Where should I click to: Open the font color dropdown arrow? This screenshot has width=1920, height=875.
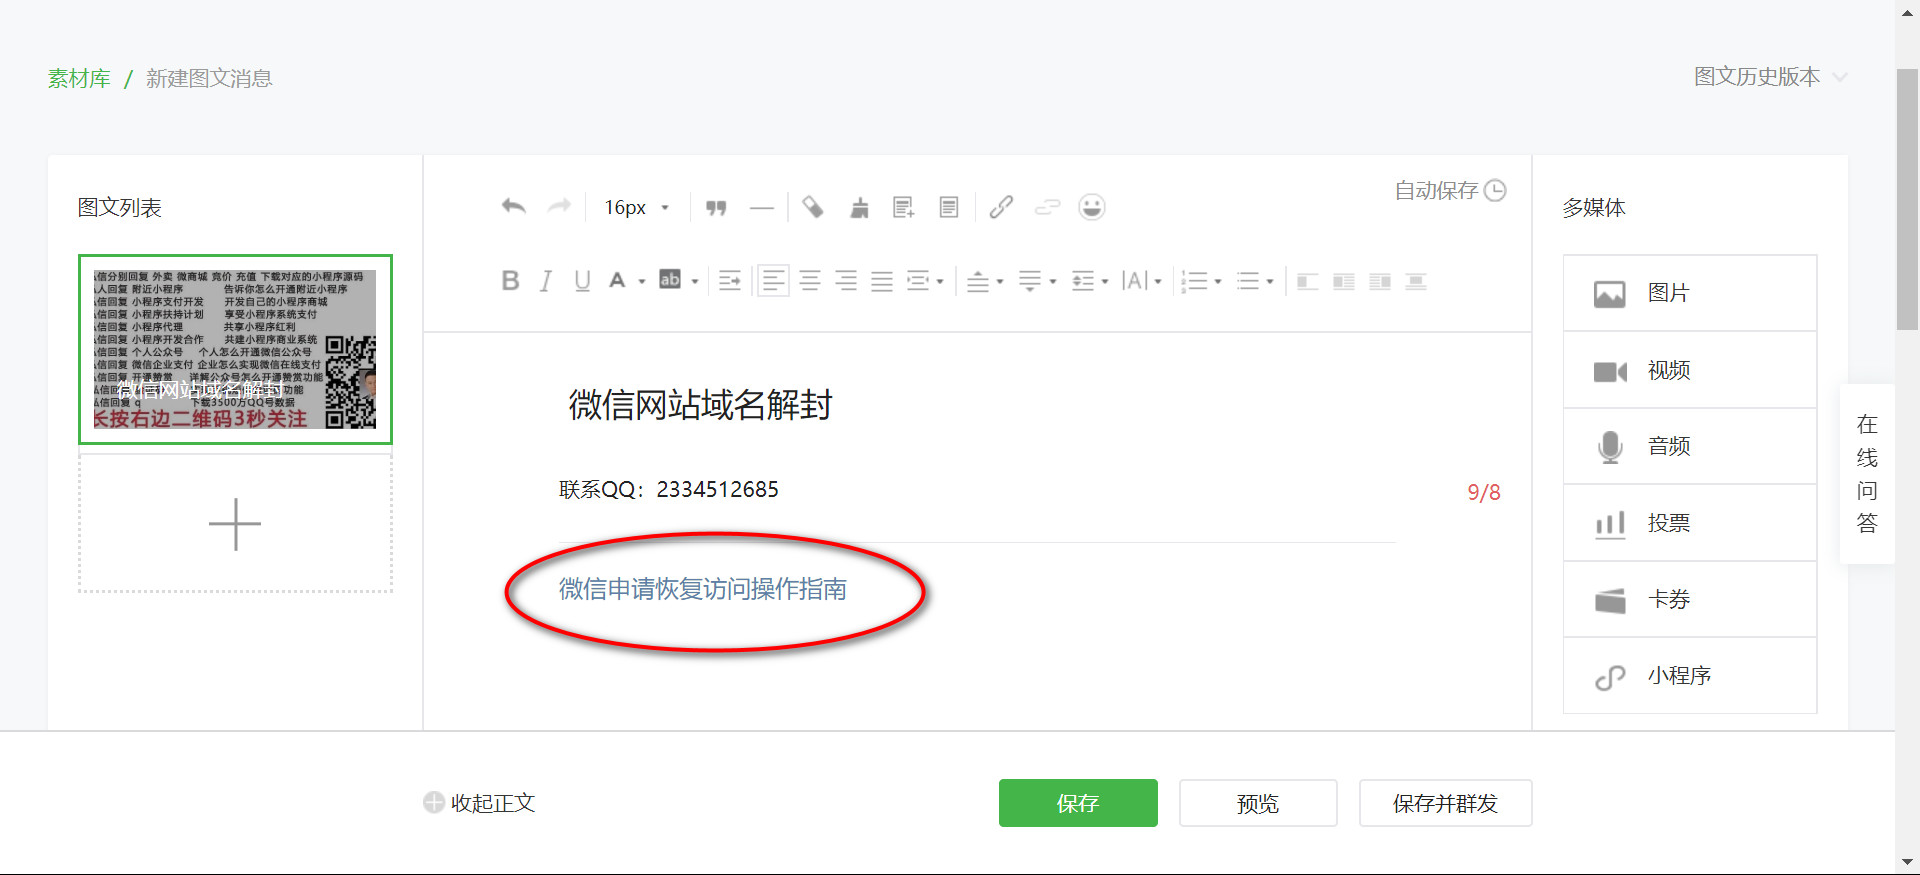642,282
